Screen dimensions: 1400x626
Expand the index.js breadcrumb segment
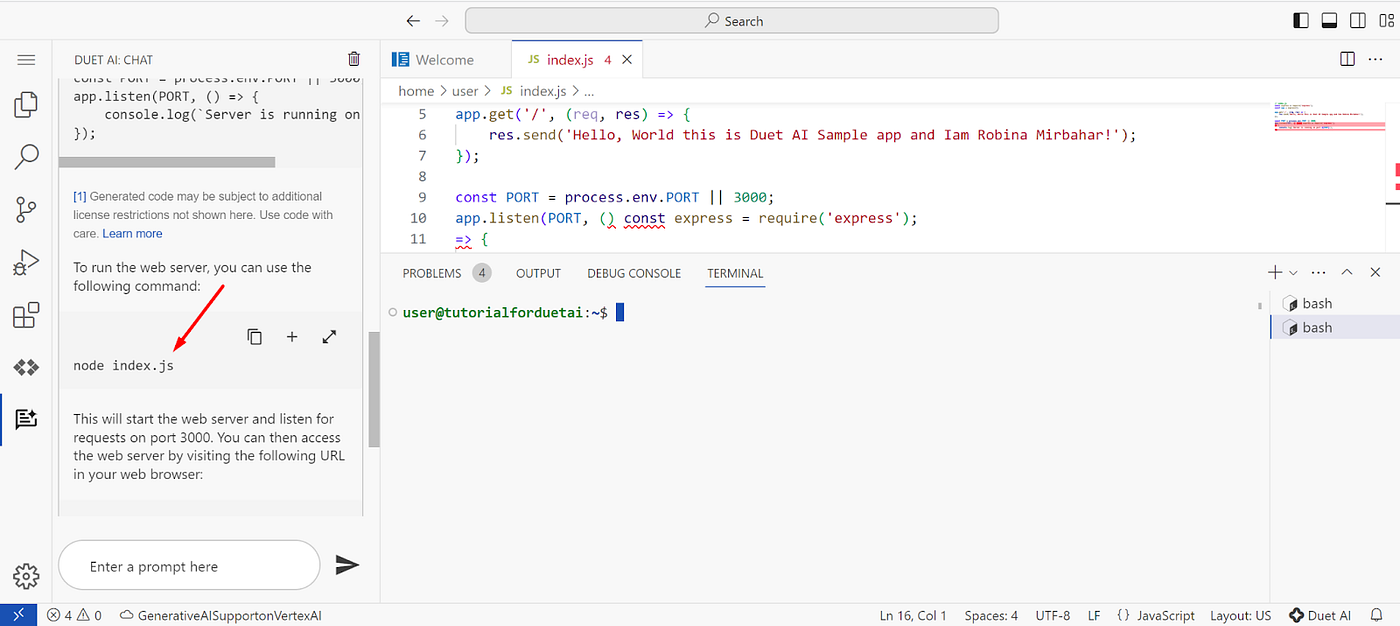click(534, 91)
